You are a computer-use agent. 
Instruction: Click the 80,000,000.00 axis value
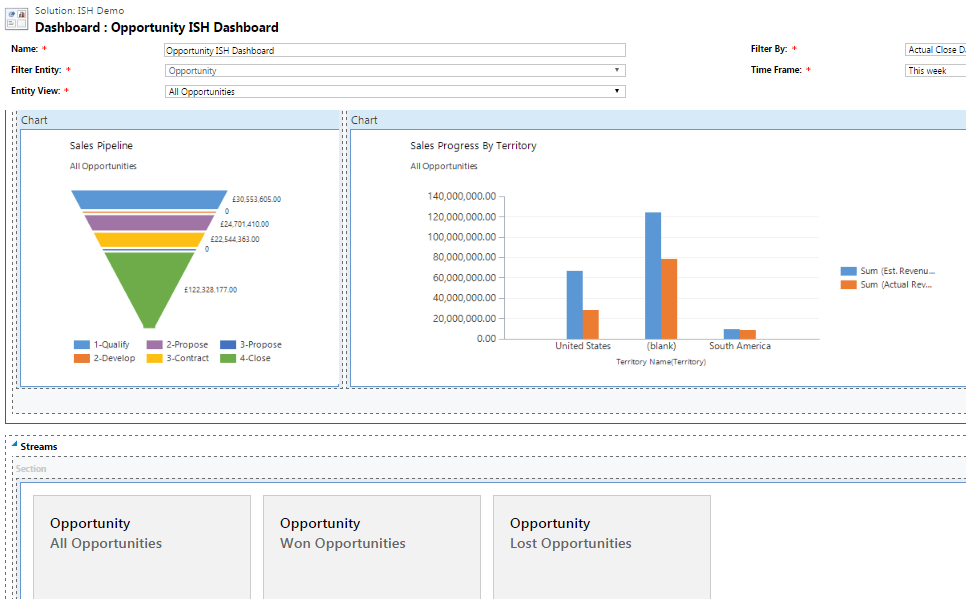(x=464, y=257)
